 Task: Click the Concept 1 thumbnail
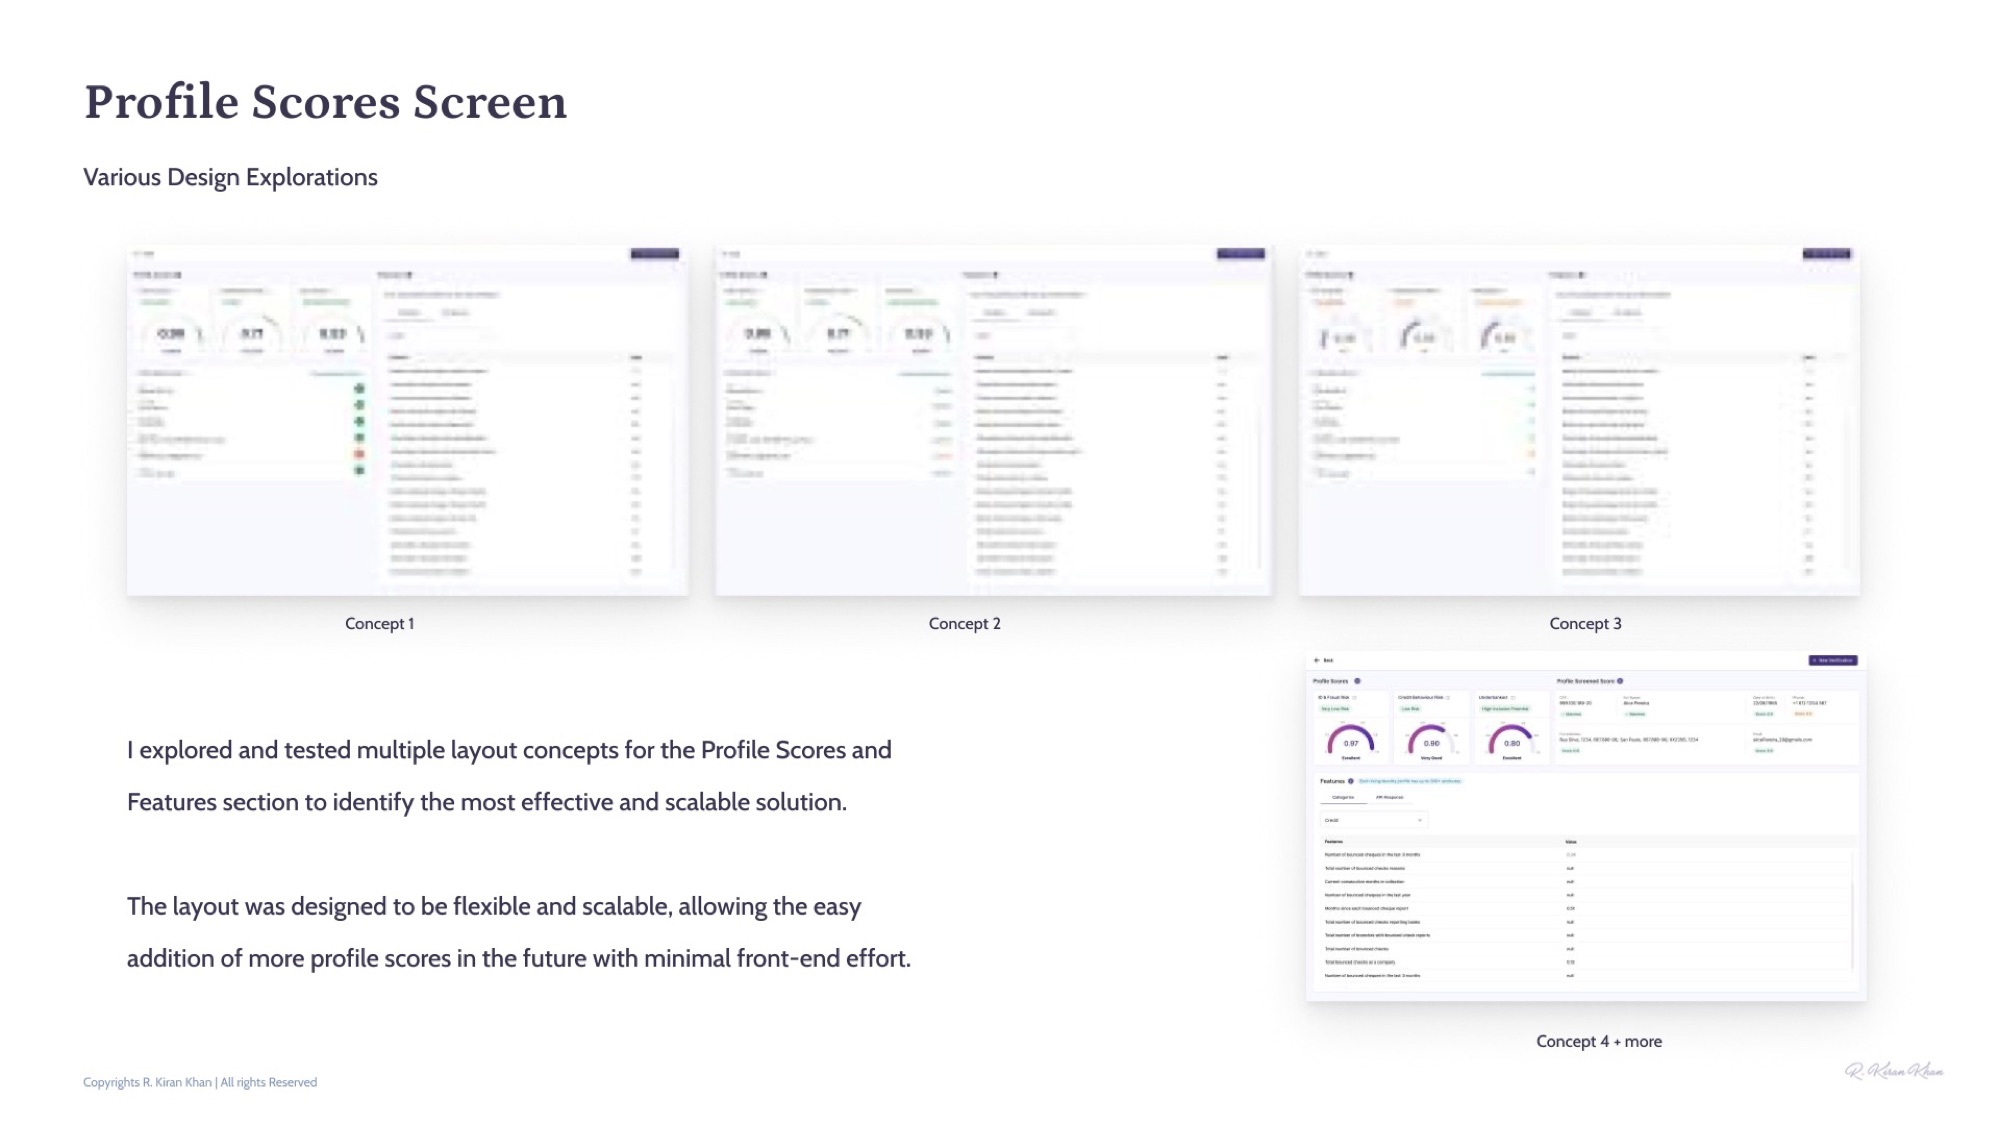coord(408,420)
